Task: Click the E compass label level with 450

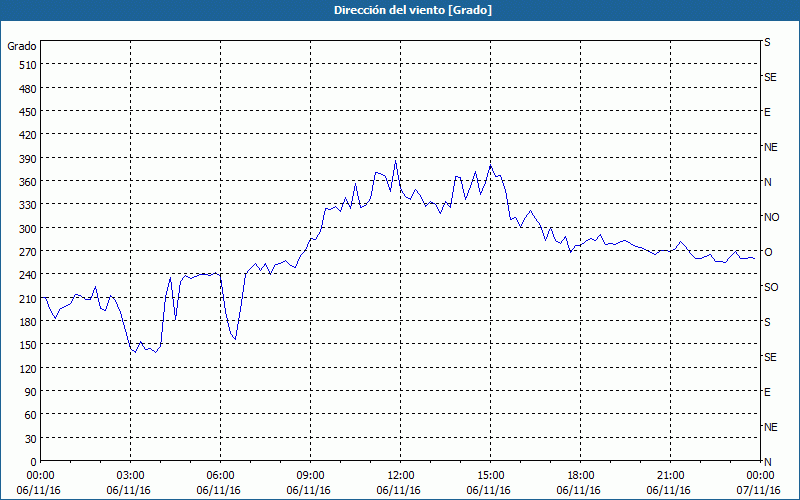Action: [767, 112]
